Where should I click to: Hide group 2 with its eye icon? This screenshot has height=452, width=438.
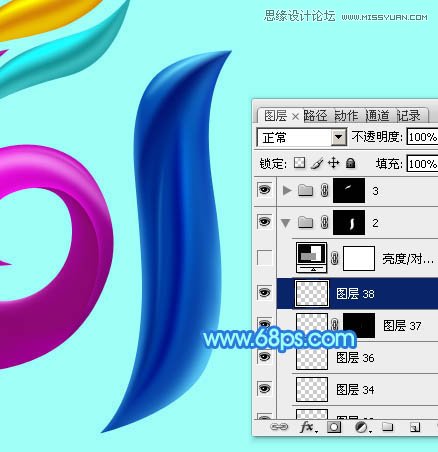coord(265,221)
